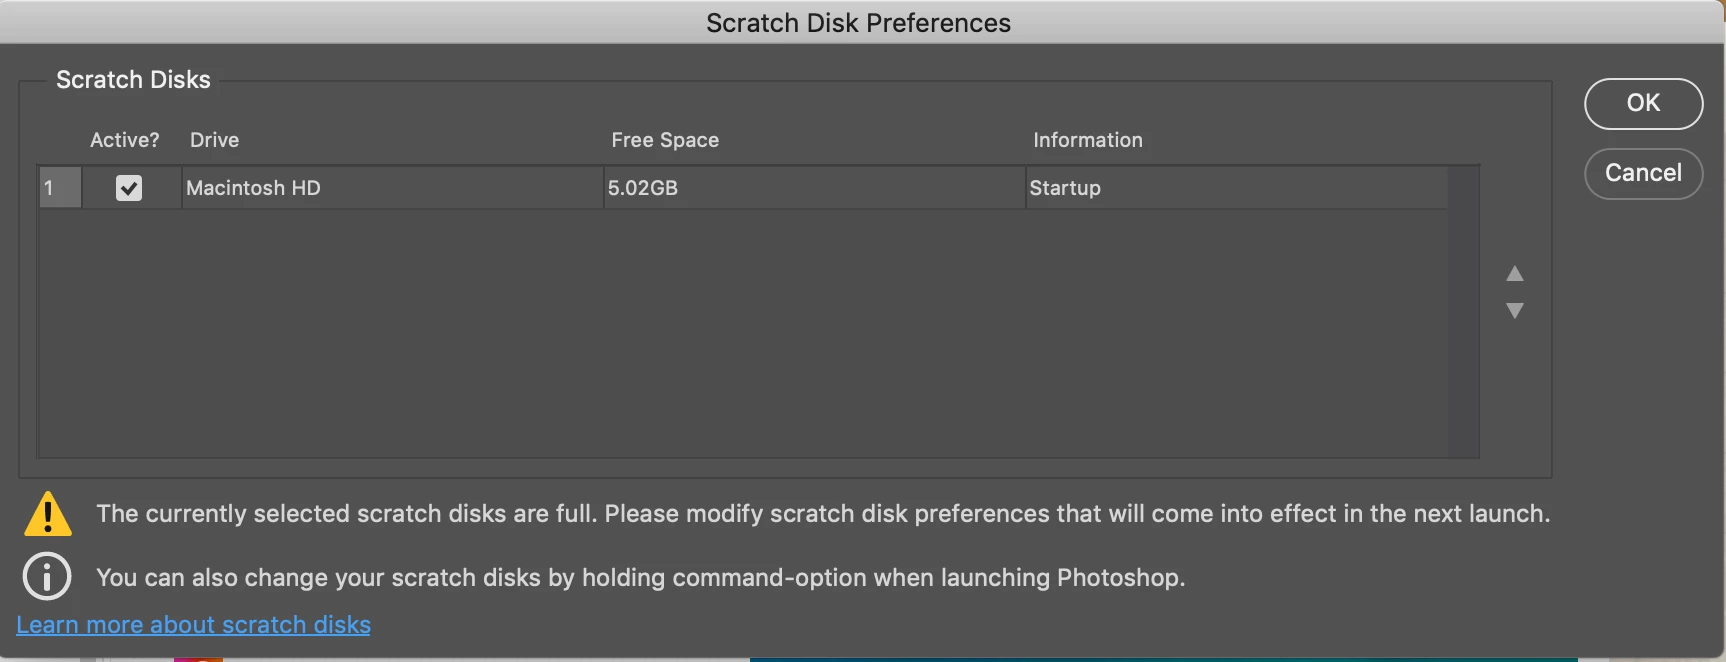1726x662 pixels.
Task: Move the selected disk up with the up arrow
Action: (1514, 274)
